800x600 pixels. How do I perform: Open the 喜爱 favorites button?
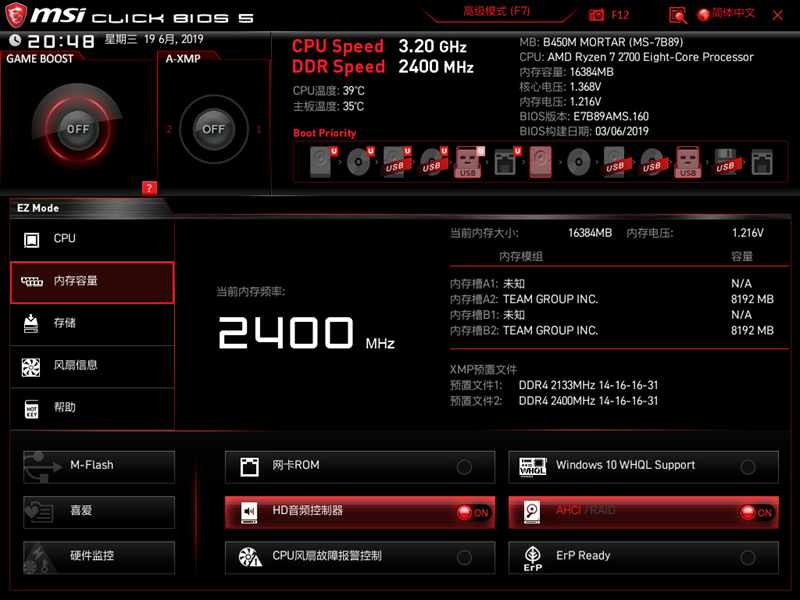[x=99, y=512]
